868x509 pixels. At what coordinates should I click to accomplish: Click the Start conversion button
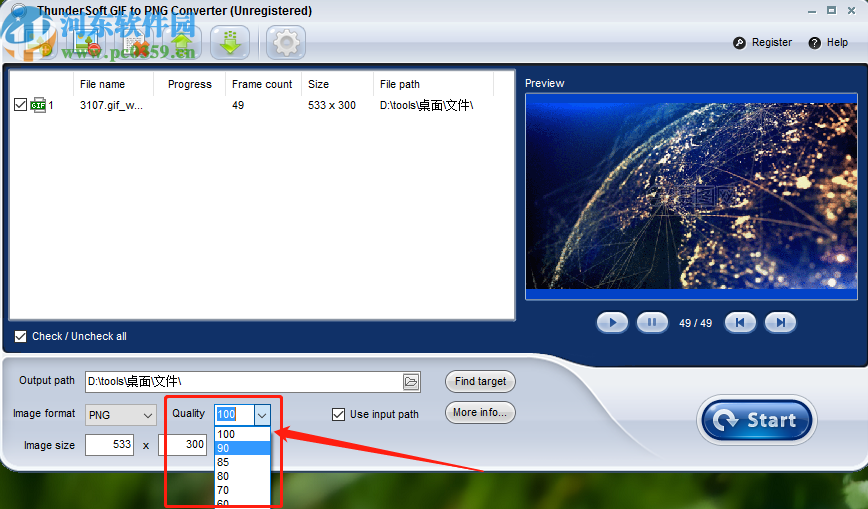pos(757,420)
